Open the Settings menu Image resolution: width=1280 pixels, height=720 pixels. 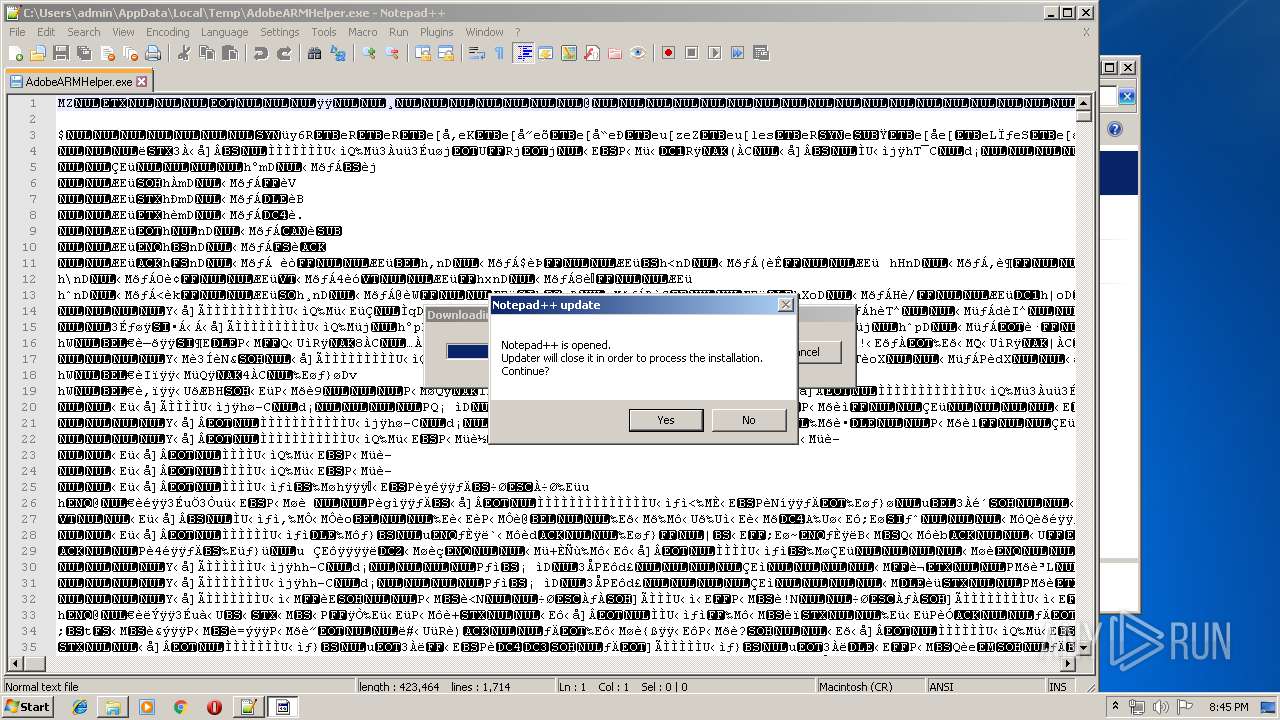click(280, 32)
